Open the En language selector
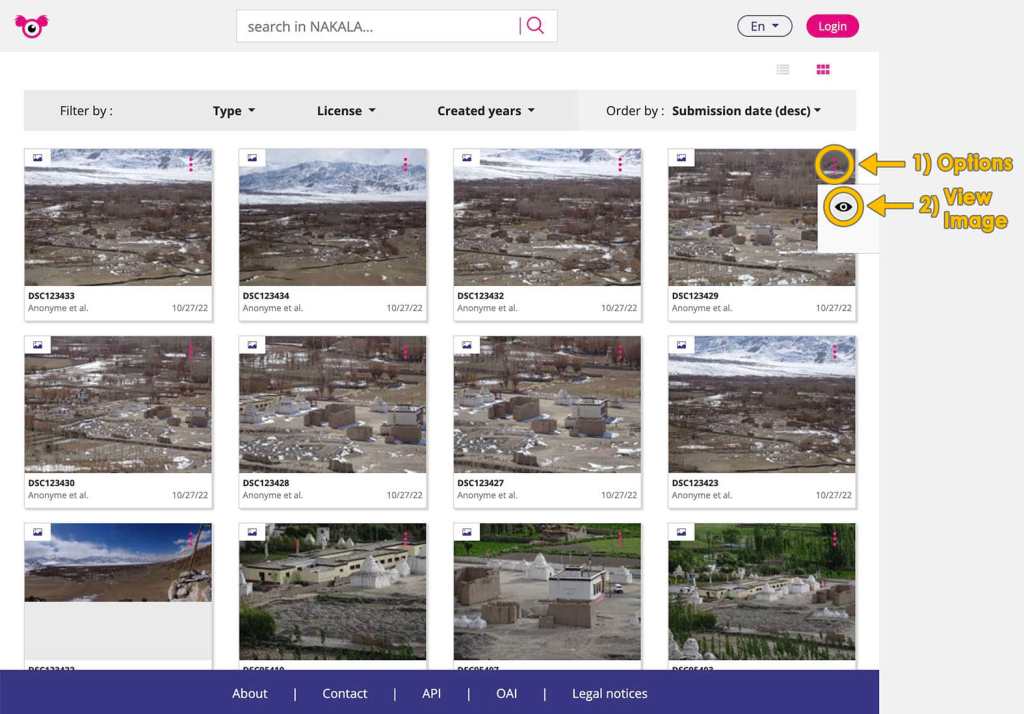The image size is (1024, 714). point(764,27)
